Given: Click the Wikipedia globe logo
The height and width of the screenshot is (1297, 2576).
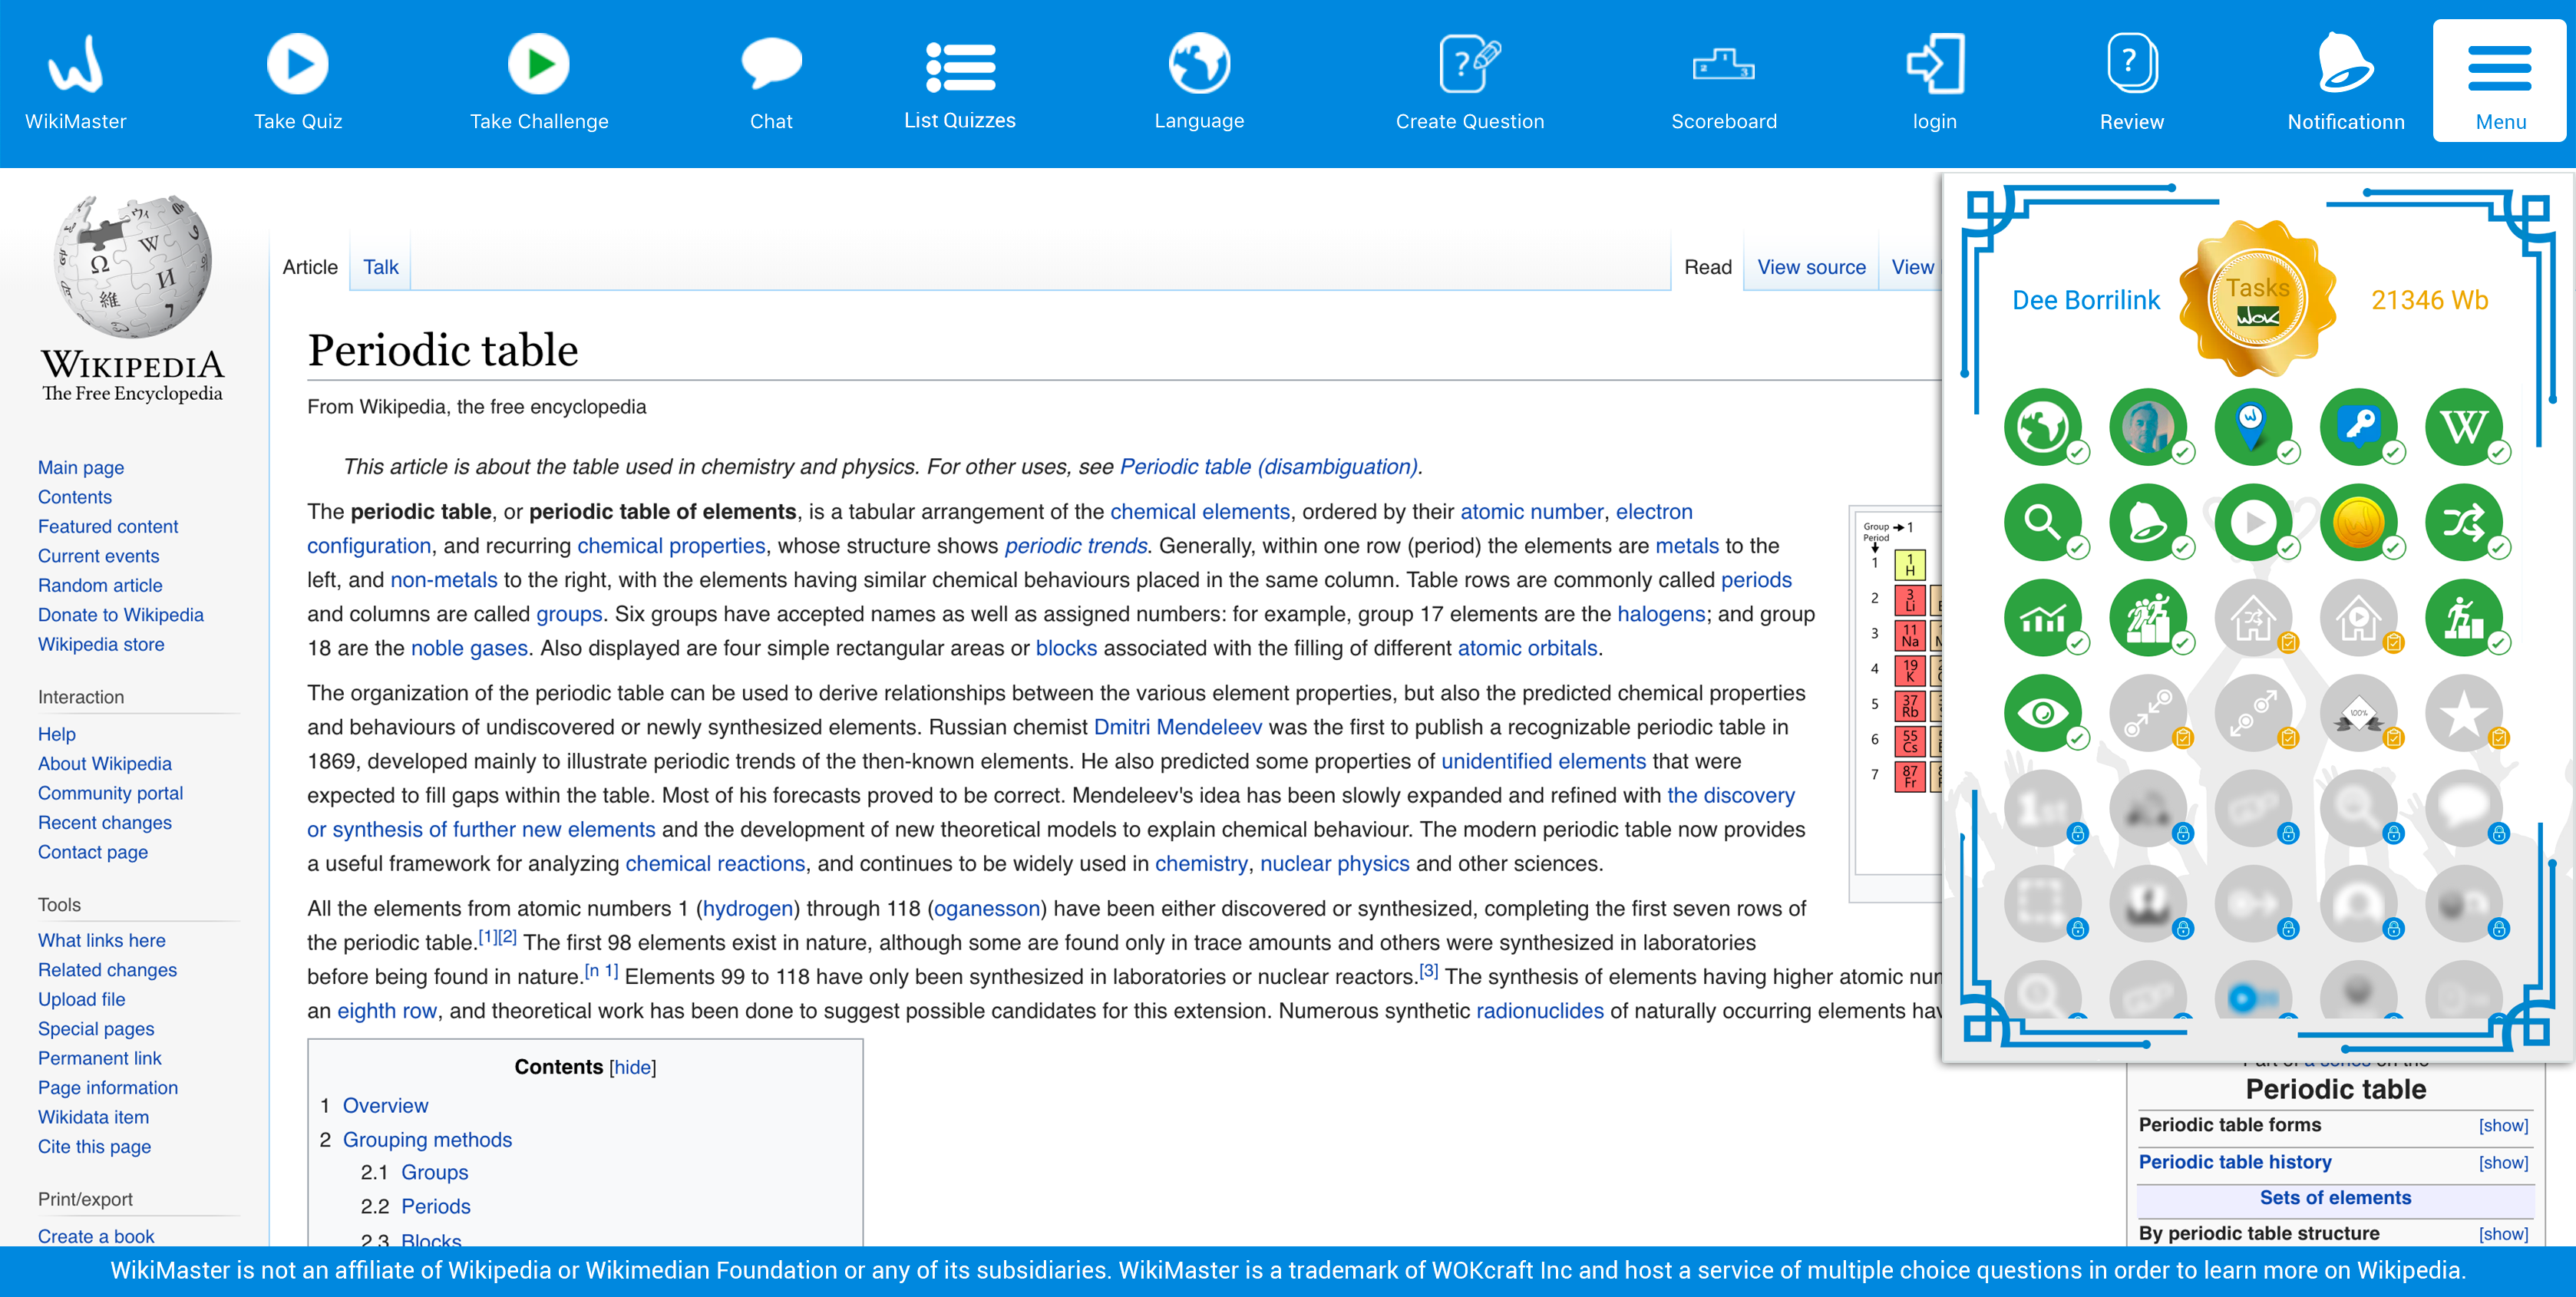Looking at the screenshot, I should (x=132, y=266).
